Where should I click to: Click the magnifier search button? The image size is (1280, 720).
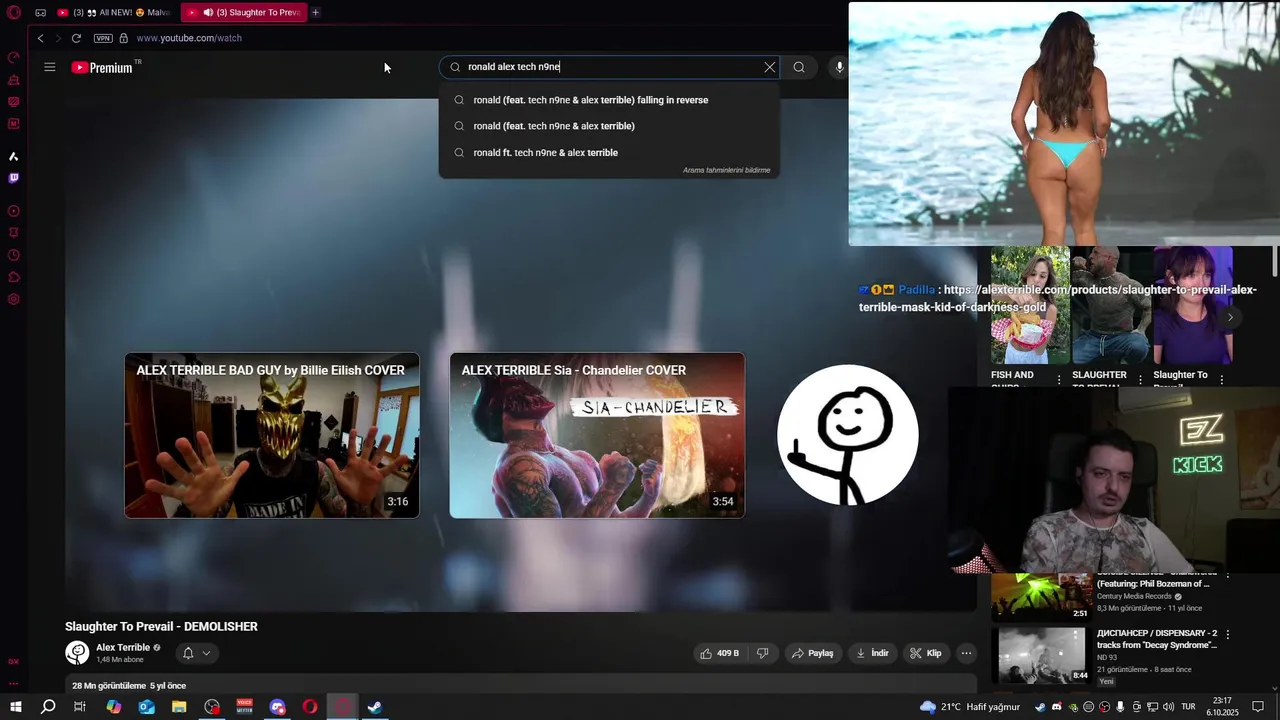pos(799,67)
